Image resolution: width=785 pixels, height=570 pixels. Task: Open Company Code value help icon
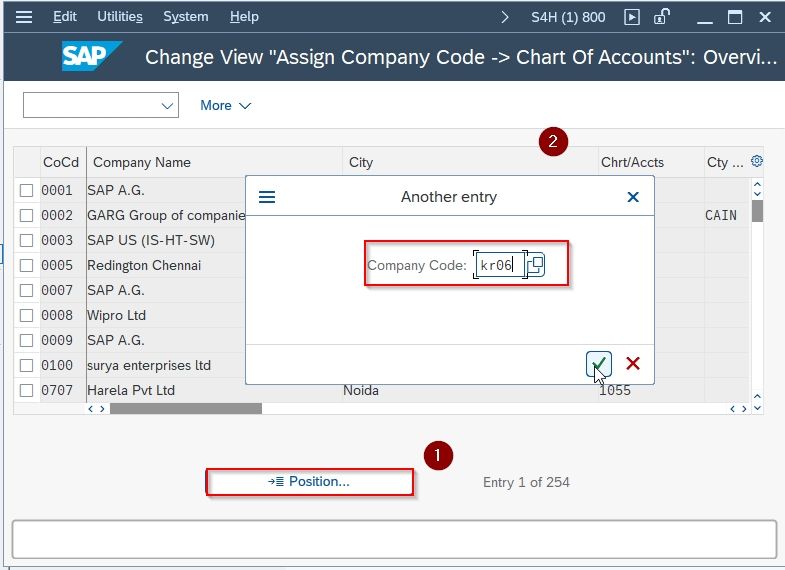[536, 265]
